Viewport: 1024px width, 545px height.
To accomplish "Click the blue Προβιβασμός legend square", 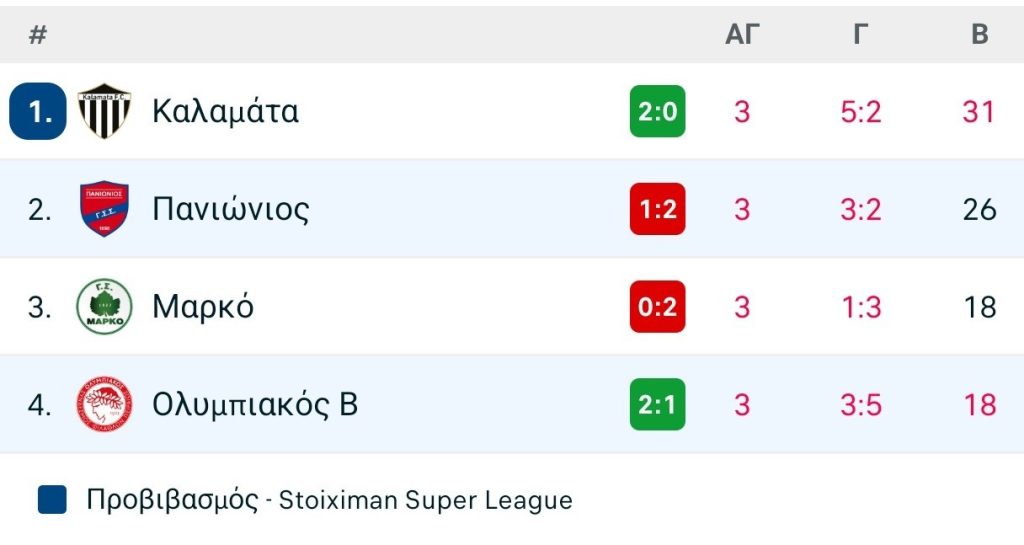I will (52, 500).
